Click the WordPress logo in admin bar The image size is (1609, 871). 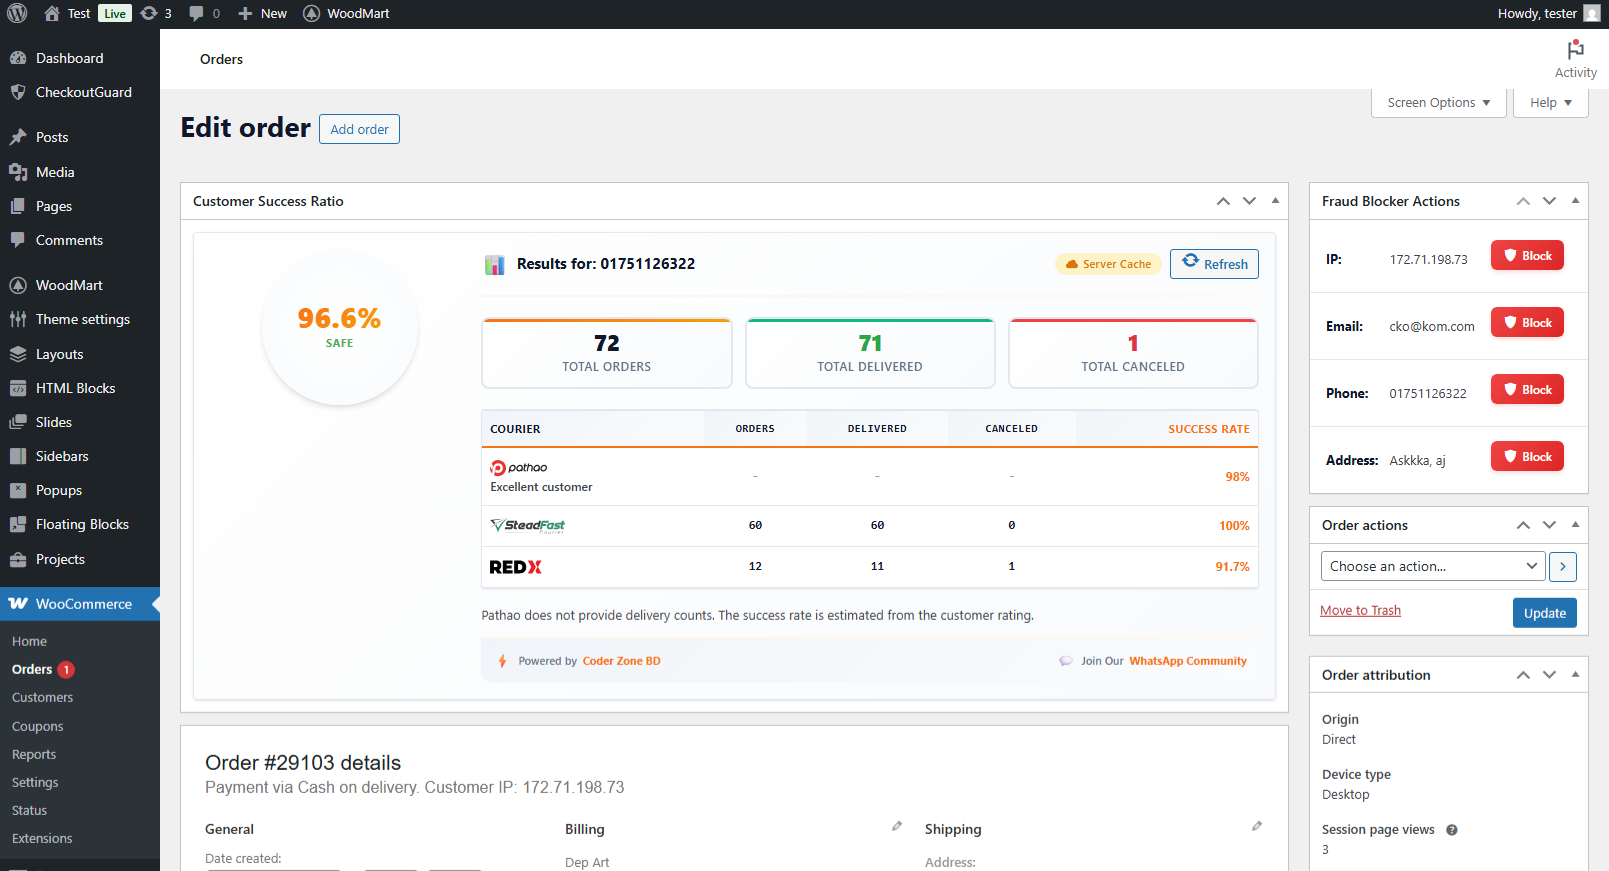(x=17, y=13)
